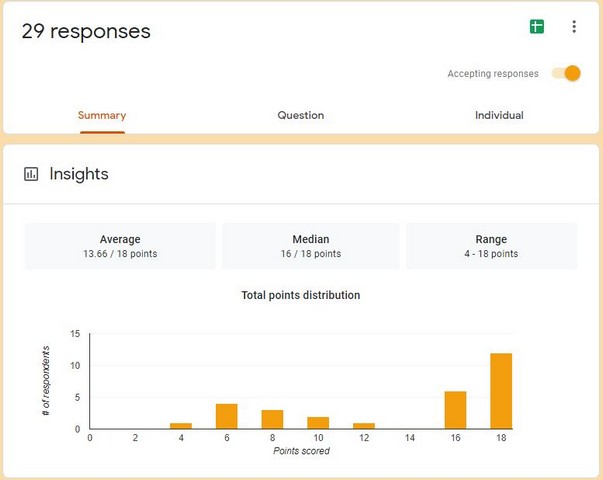This screenshot has width=603, height=480.
Task: Click the Range 4 - 18 points card
Action: point(491,246)
